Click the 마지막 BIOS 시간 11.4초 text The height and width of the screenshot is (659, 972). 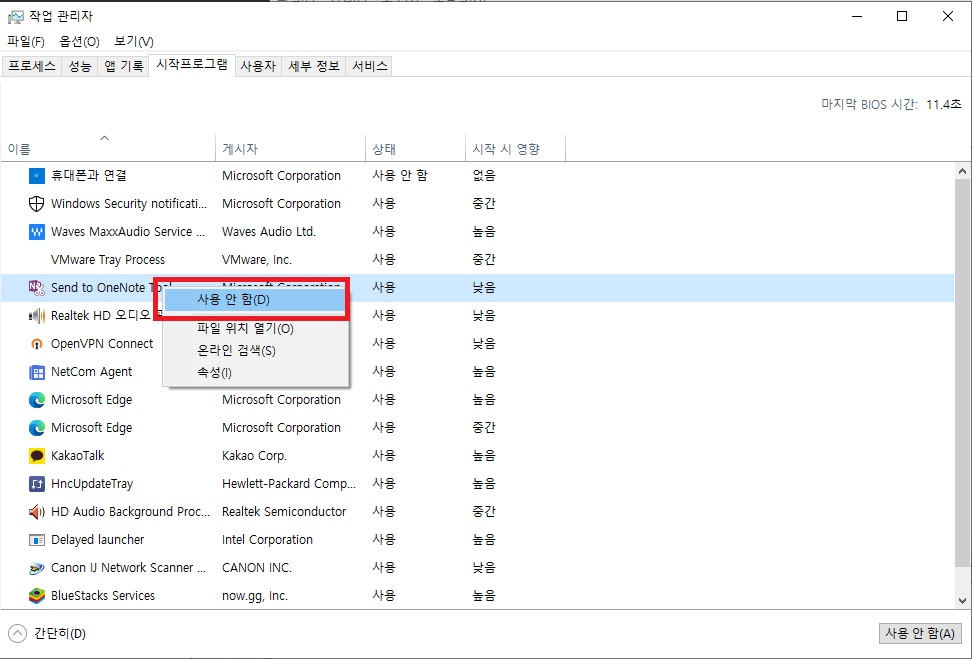(x=891, y=105)
